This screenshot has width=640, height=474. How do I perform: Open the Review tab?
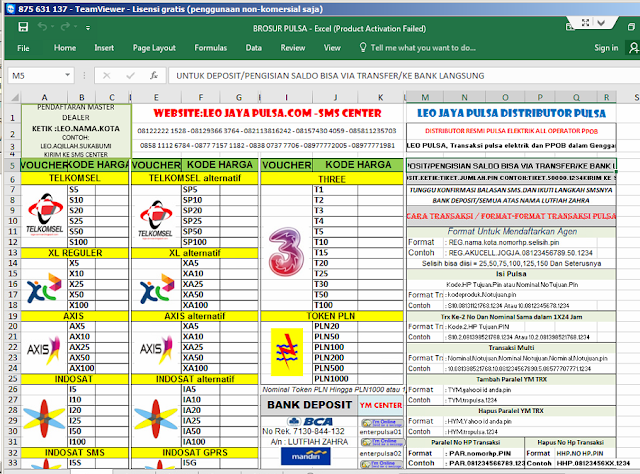tap(293, 48)
